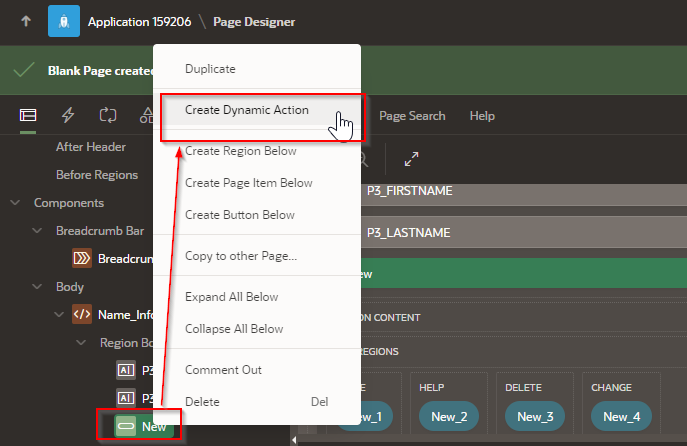
Task: Select the New button icon in tree
Action: [x=126, y=426]
